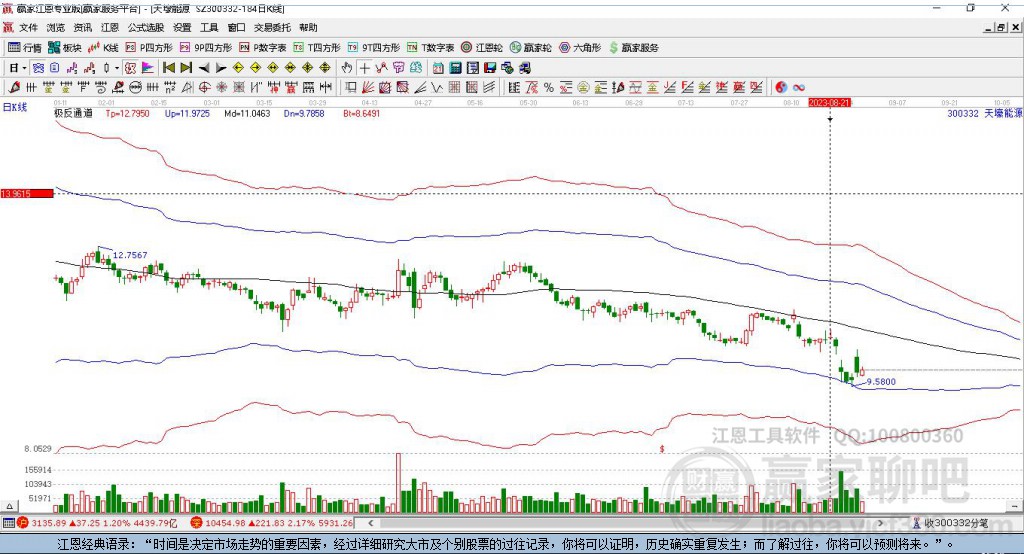Select the red circle-crosshair target tool
Screen dimensions: 1024x554
point(204,88)
